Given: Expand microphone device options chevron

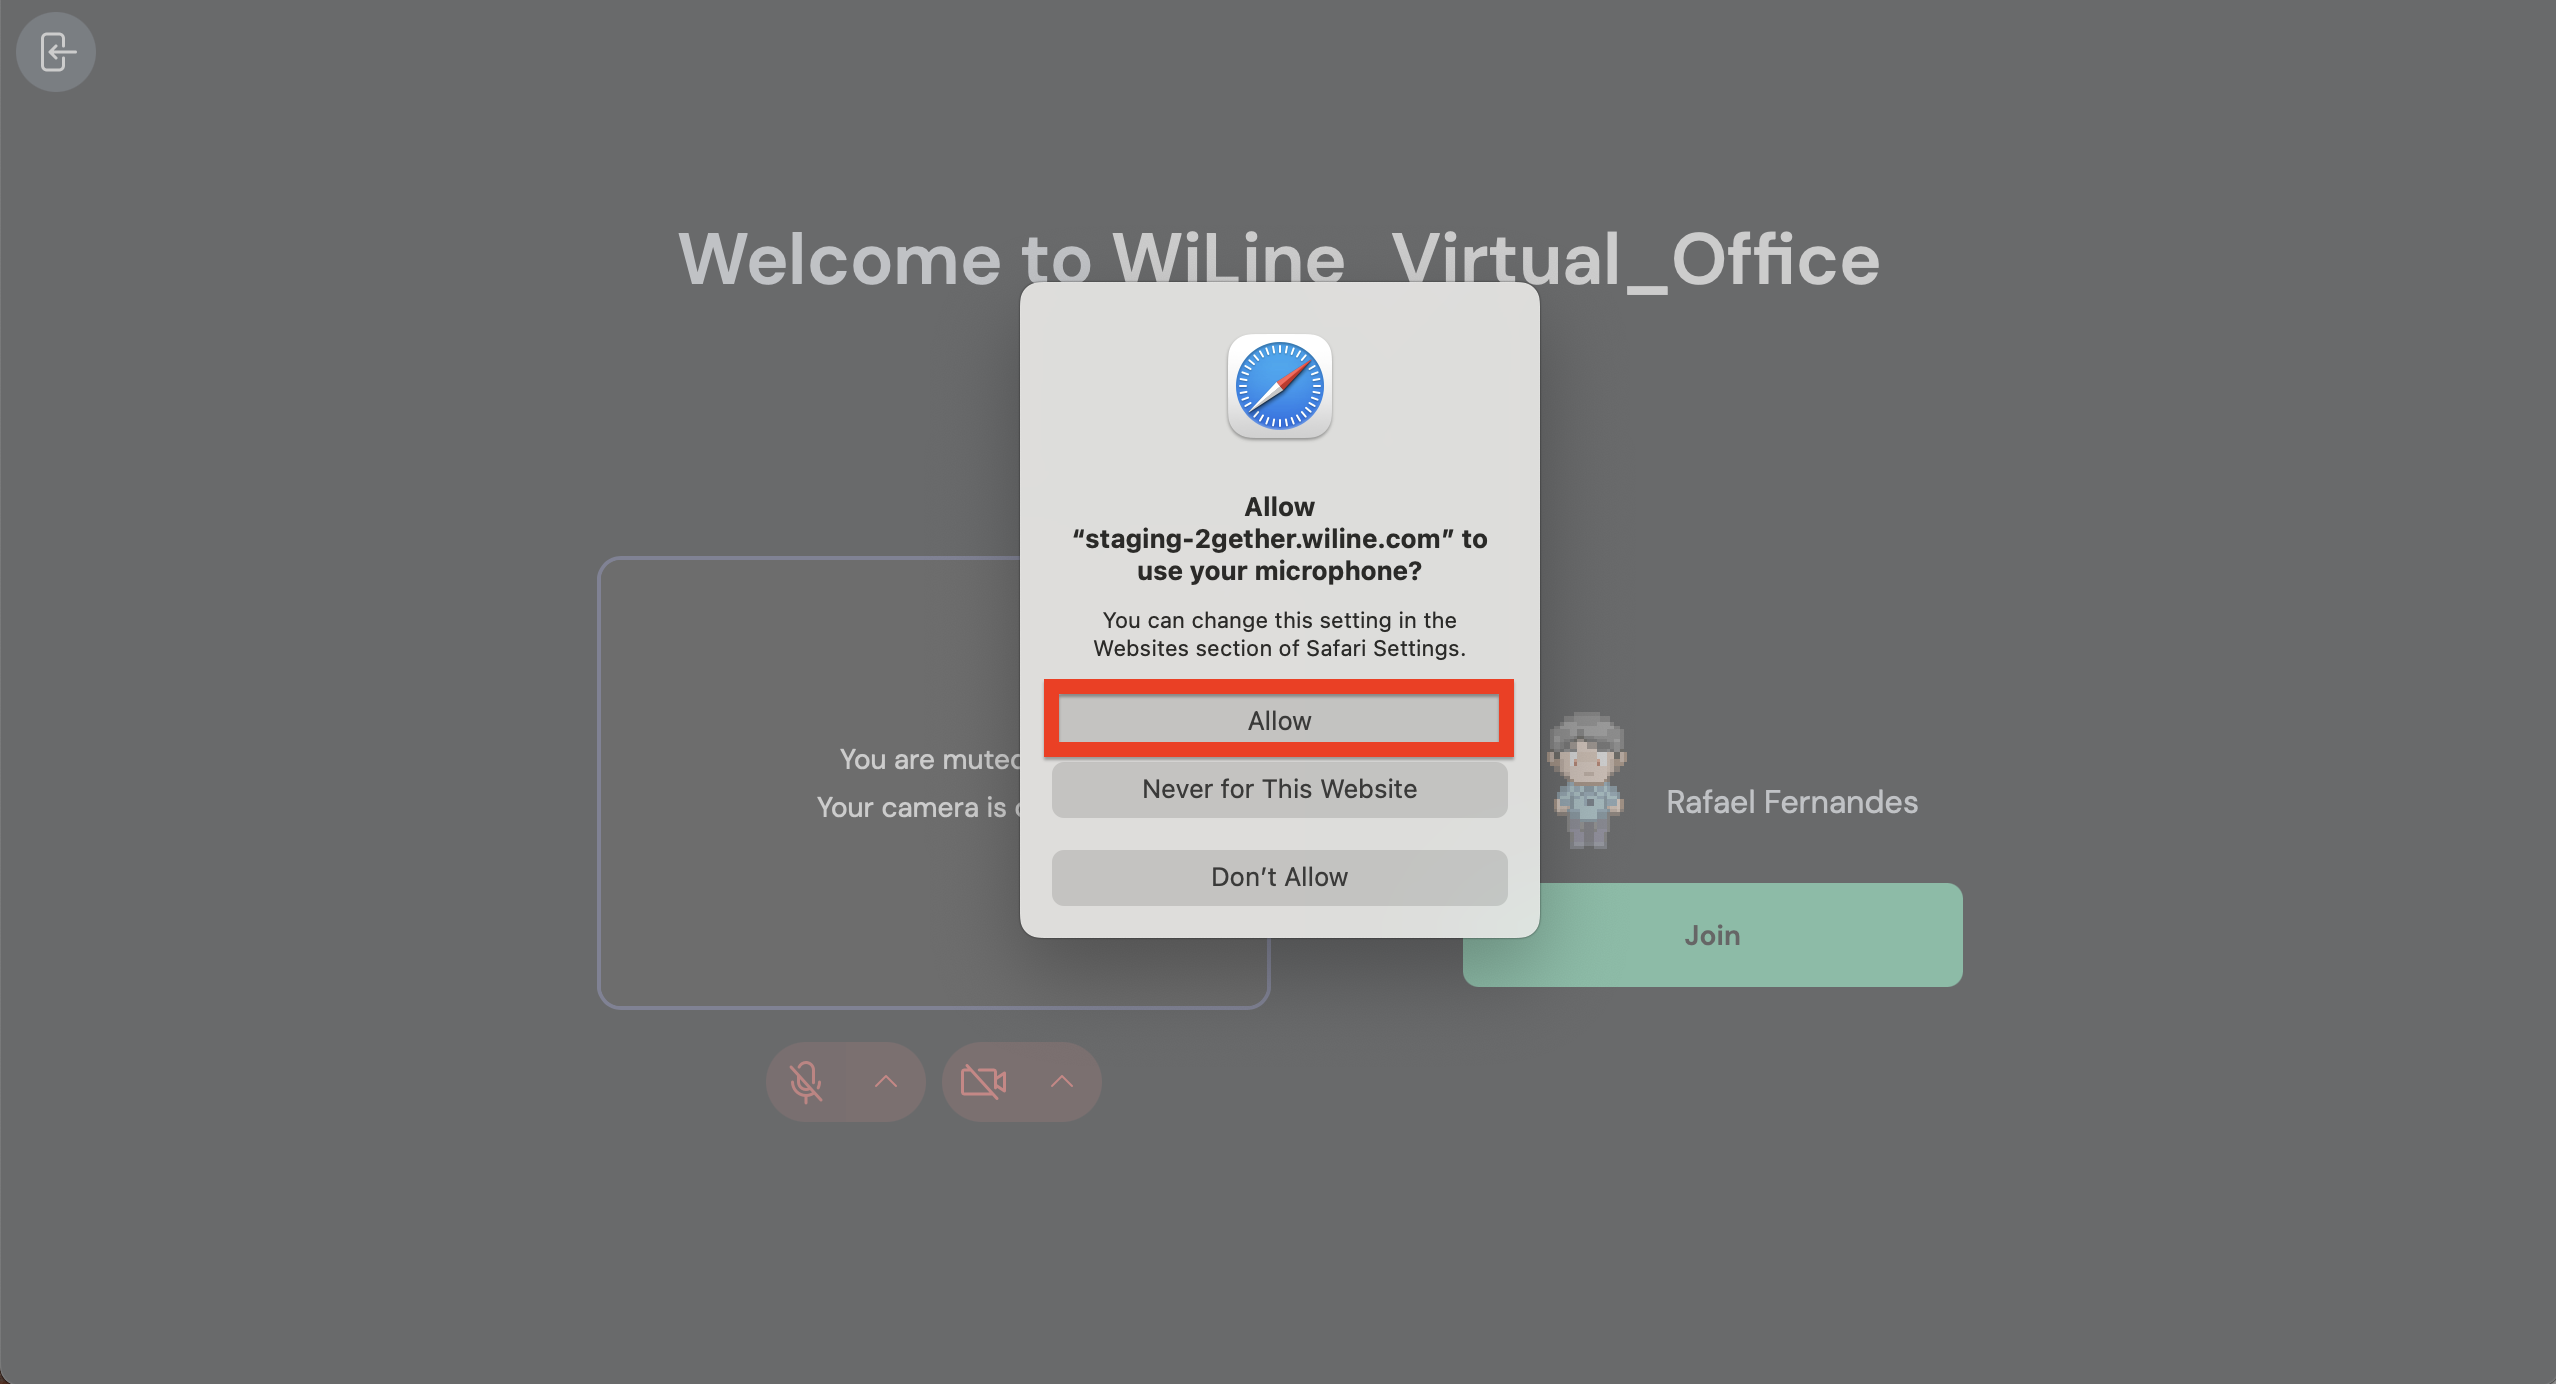Looking at the screenshot, I should 886,1082.
